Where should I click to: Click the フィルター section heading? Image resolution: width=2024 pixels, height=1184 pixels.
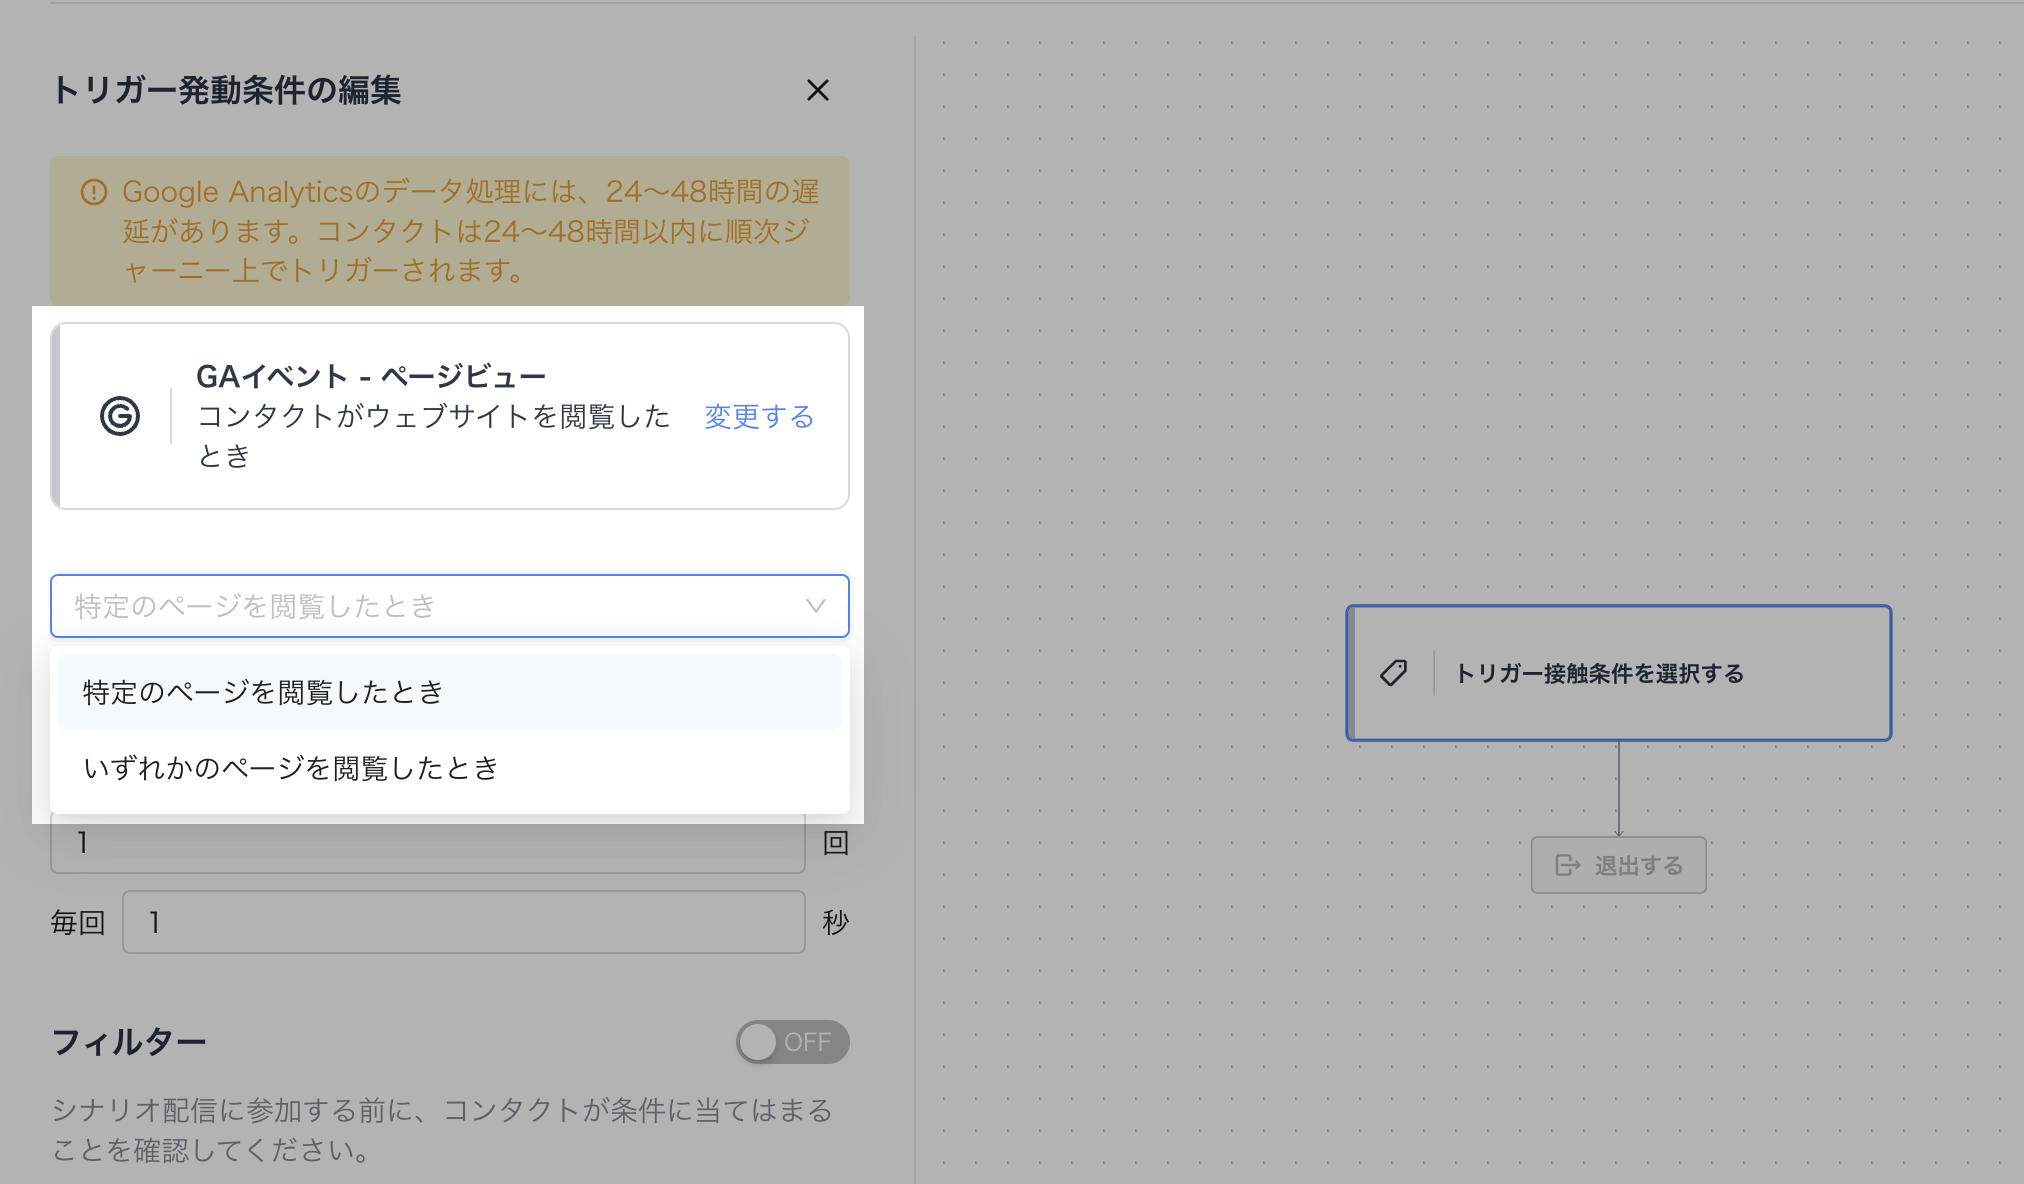tap(129, 1042)
